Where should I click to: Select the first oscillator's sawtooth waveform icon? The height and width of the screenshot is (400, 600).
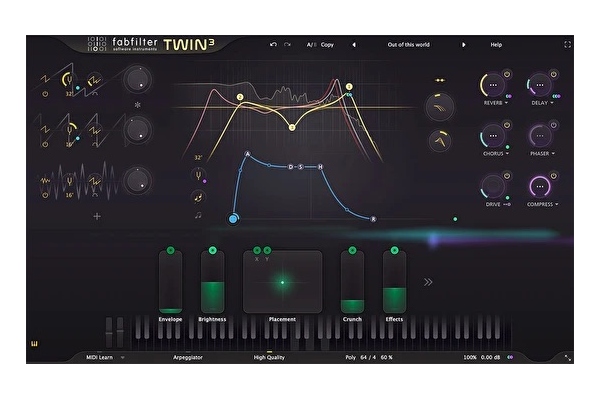45,79
